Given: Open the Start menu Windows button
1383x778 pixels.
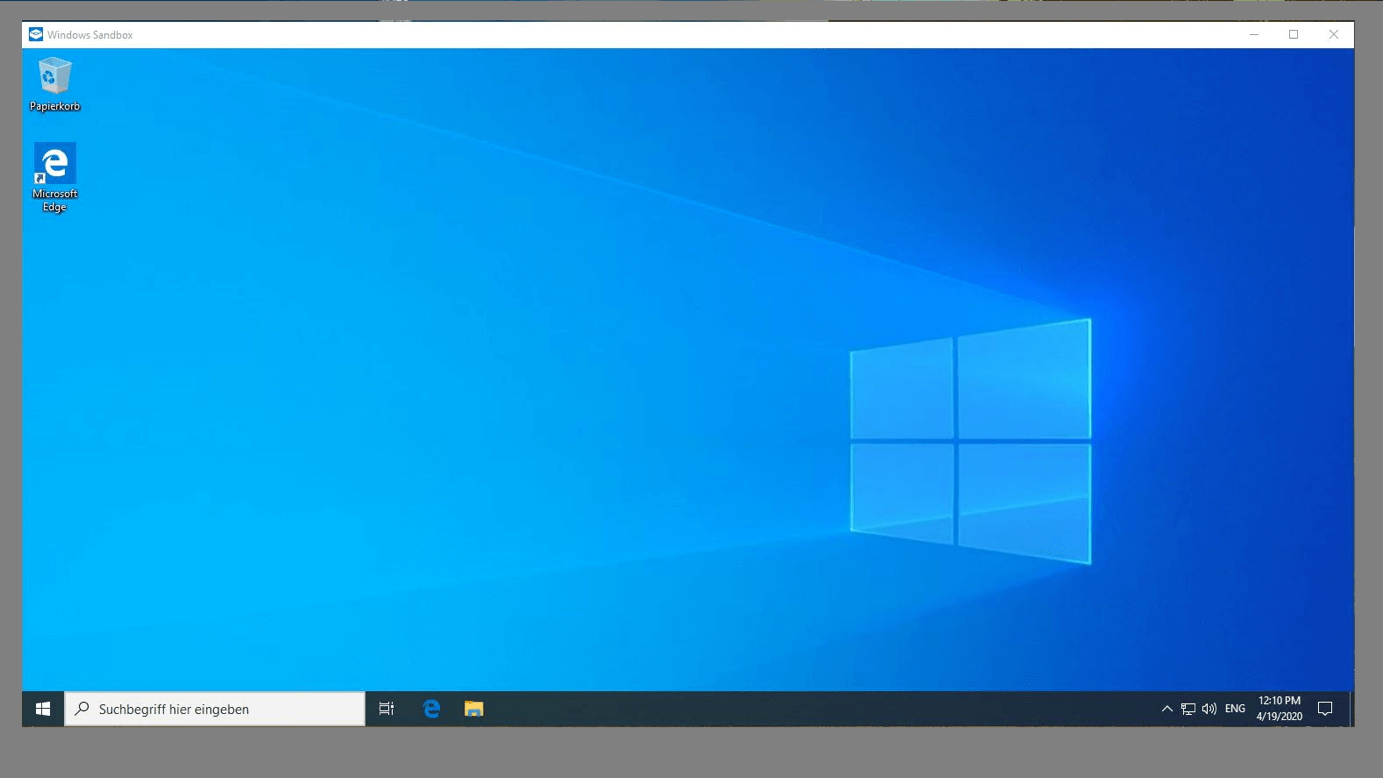Looking at the screenshot, I should [43, 709].
